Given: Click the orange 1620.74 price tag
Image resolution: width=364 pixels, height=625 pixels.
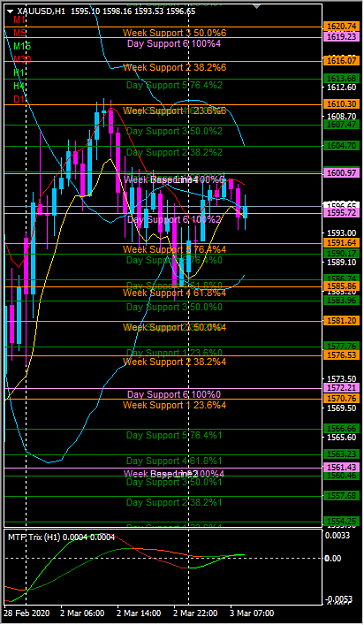Looking at the screenshot, I should [x=342, y=26].
